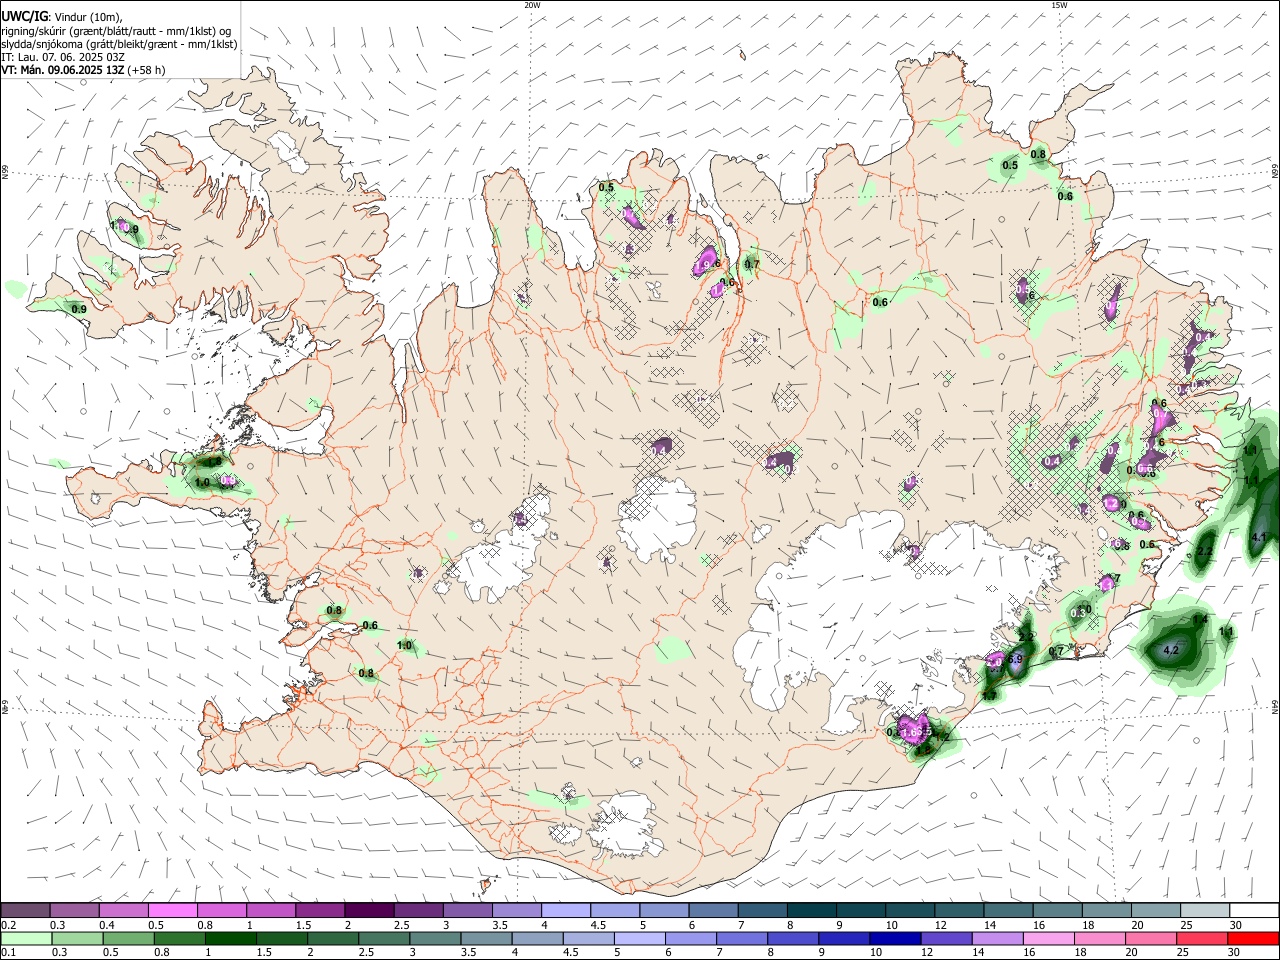This screenshot has height=960, width=1280.
Task: Click the 1.4 precipitation value offshore
Action: tap(1200, 620)
